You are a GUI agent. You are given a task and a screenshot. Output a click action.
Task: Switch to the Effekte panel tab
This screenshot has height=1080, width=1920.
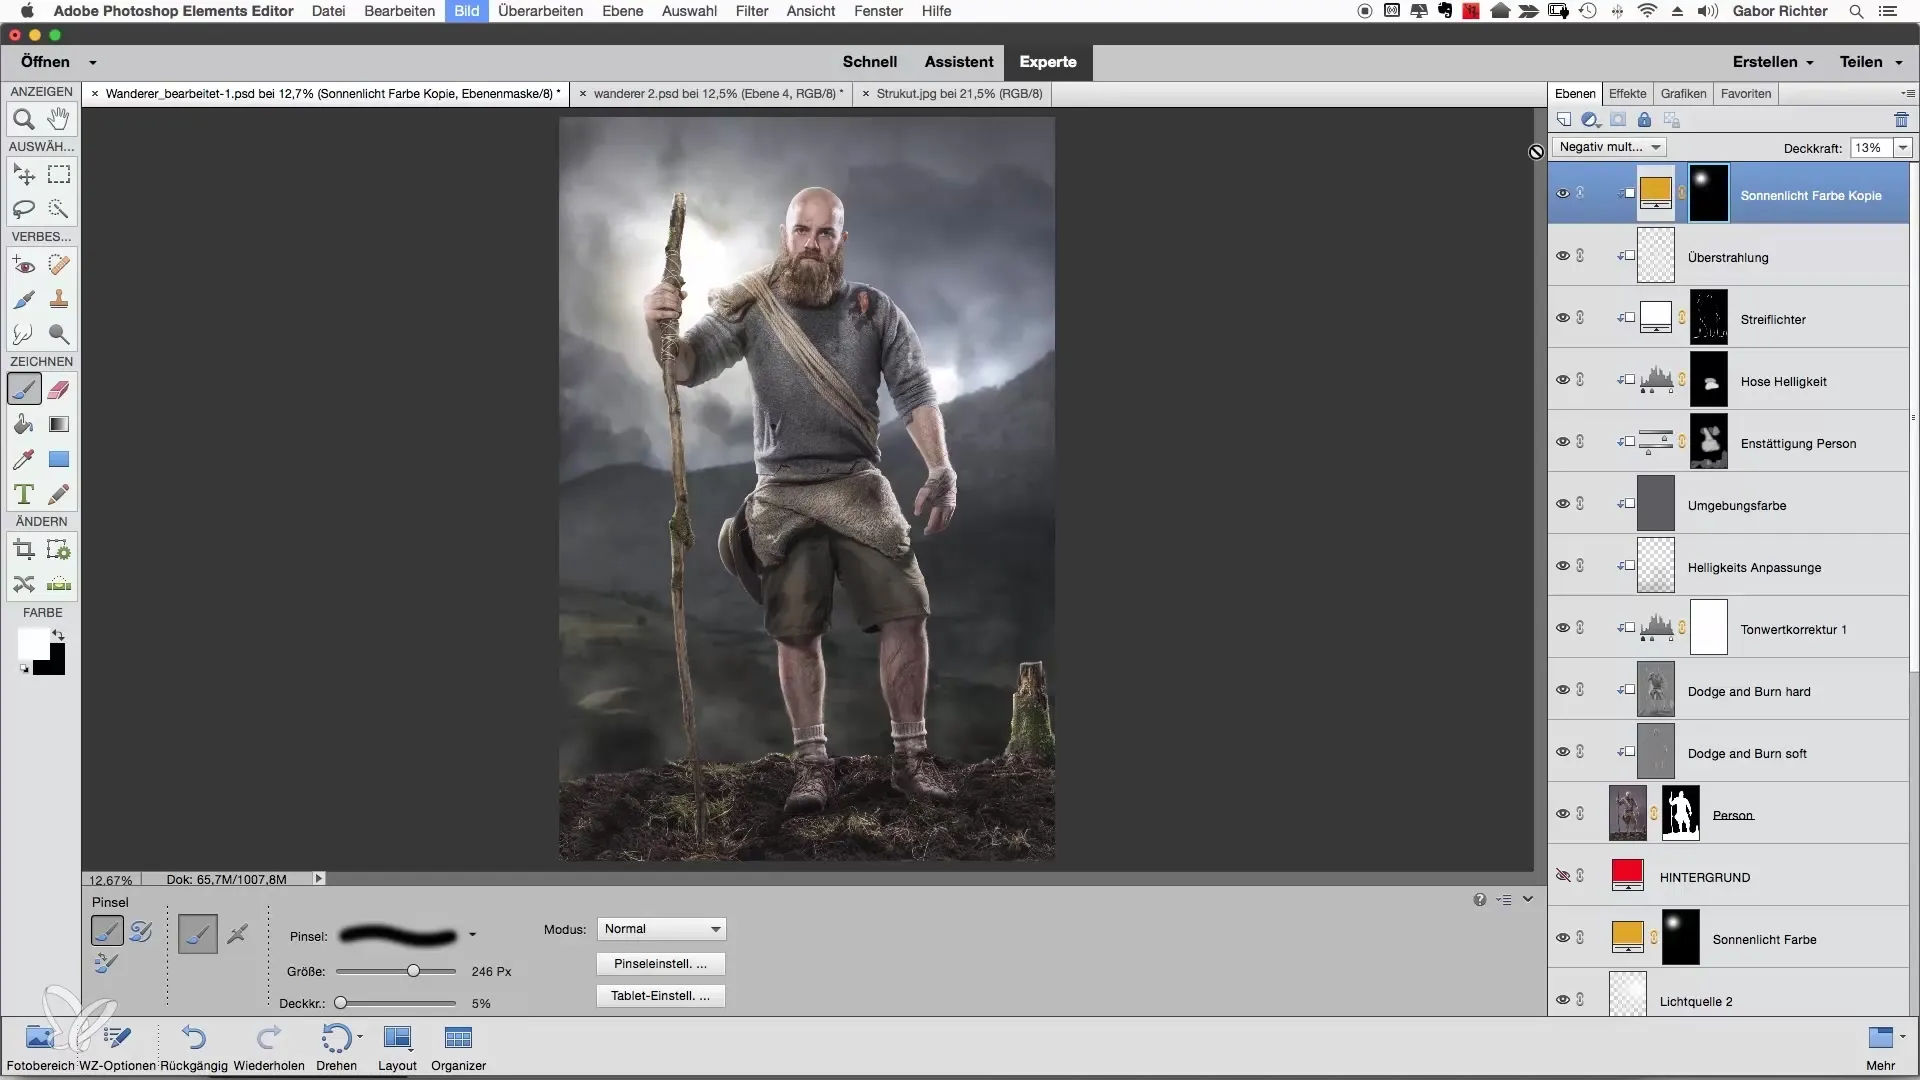click(x=1627, y=93)
